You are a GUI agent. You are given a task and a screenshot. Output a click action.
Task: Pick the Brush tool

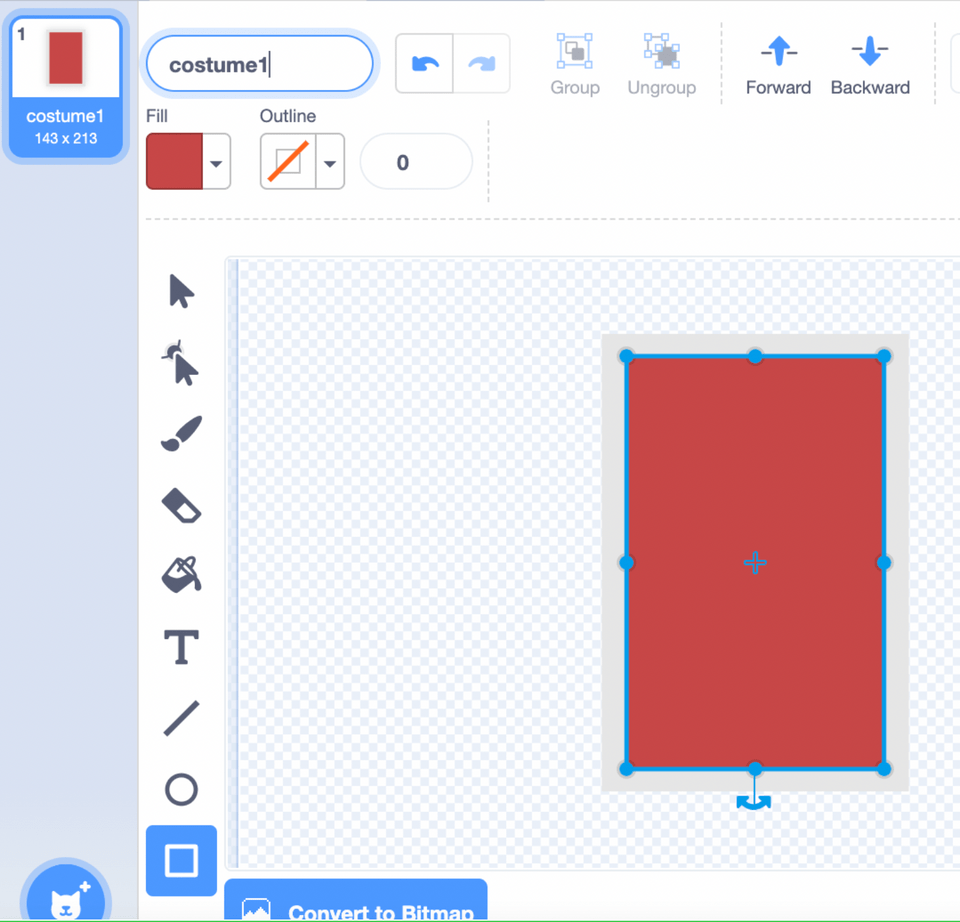(180, 433)
